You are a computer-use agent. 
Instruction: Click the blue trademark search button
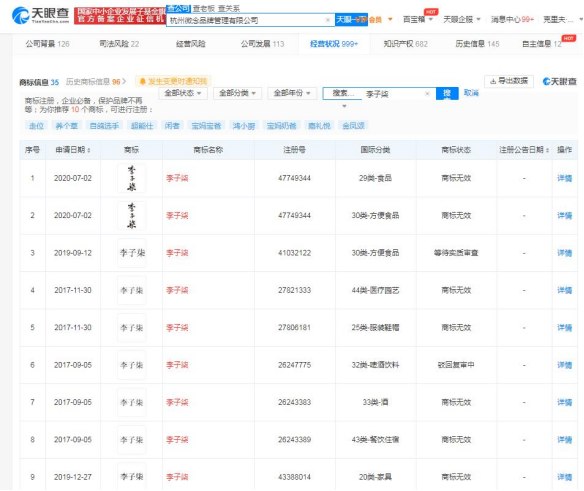(x=447, y=94)
